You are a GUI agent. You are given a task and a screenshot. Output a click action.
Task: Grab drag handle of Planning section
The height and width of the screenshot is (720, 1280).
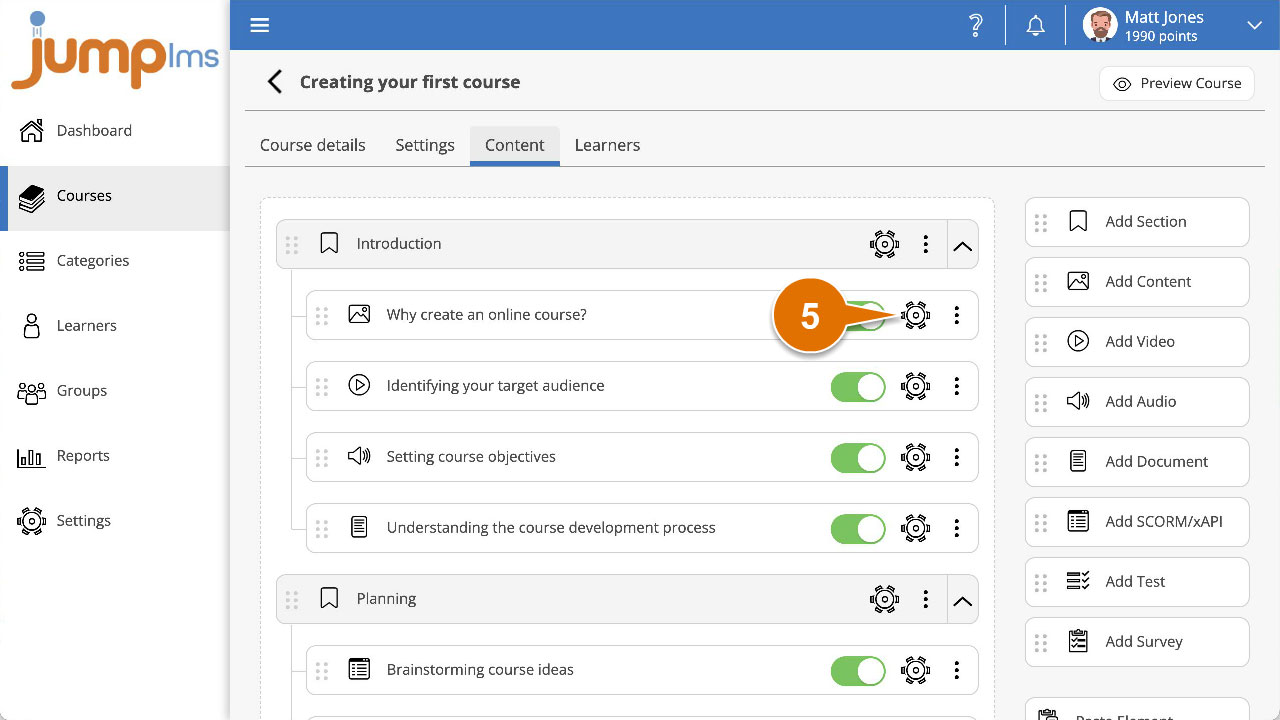[x=292, y=600]
